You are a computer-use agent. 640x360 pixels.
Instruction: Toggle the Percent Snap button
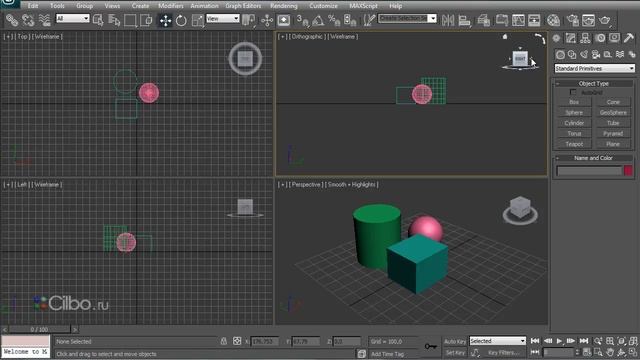[334, 20]
